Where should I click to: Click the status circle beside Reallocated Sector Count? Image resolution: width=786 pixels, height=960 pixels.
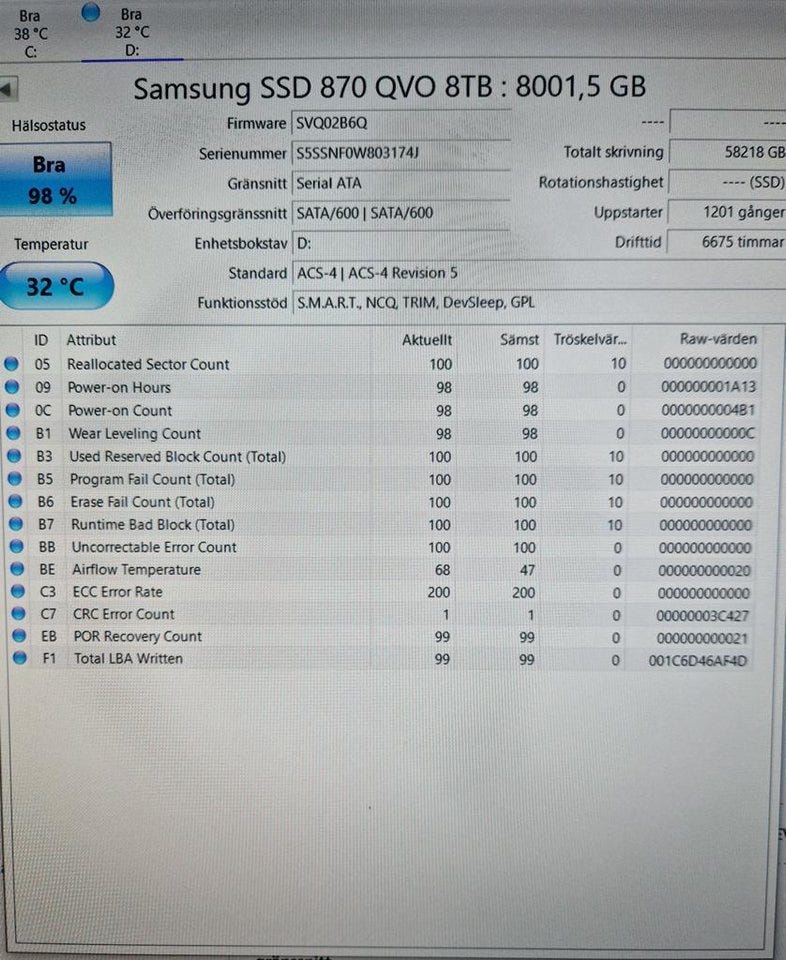coord(12,364)
